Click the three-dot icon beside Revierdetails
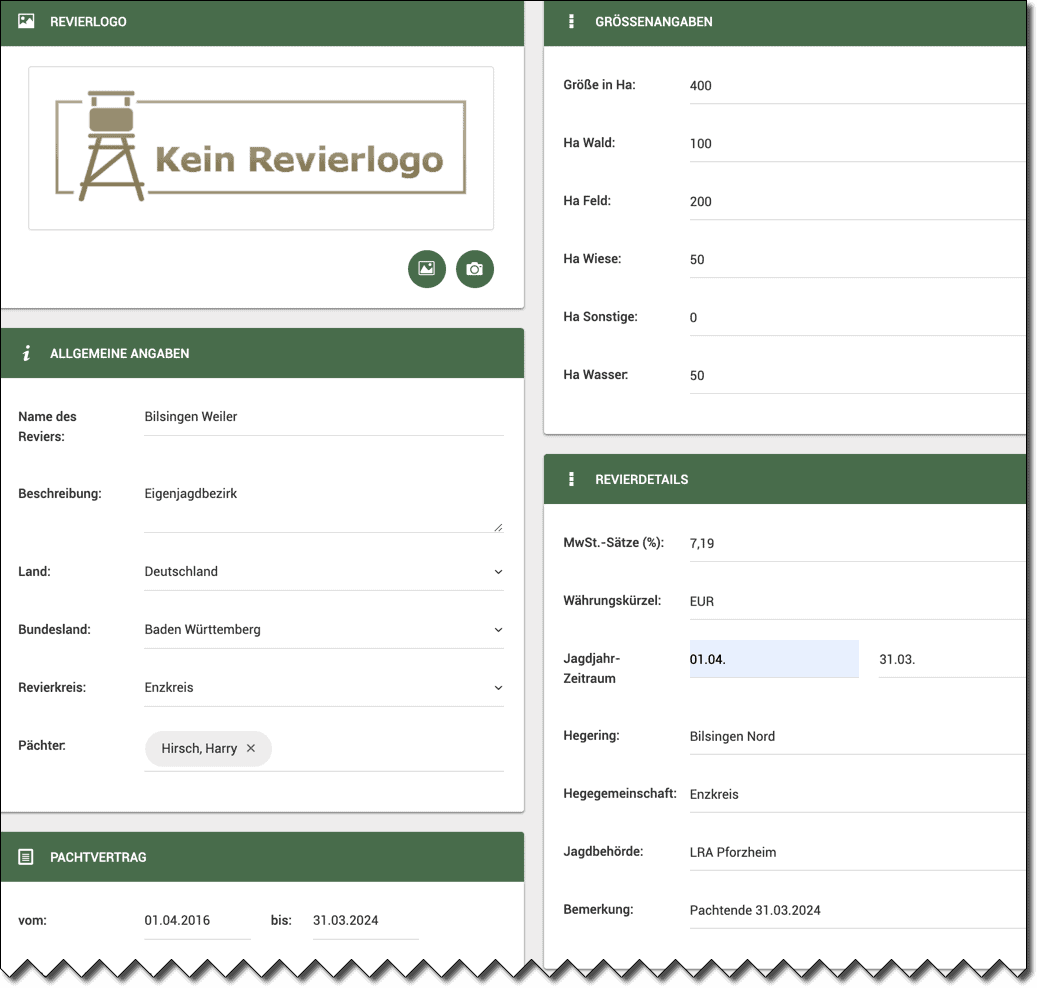This screenshot has width=1037, height=988. tap(571, 479)
